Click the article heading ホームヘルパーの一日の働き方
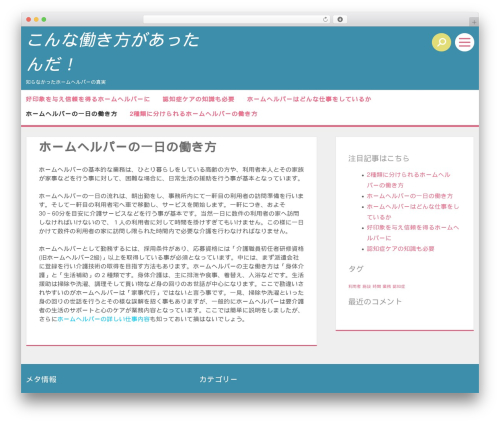Viewport: 500px width, 423px height. [128, 147]
